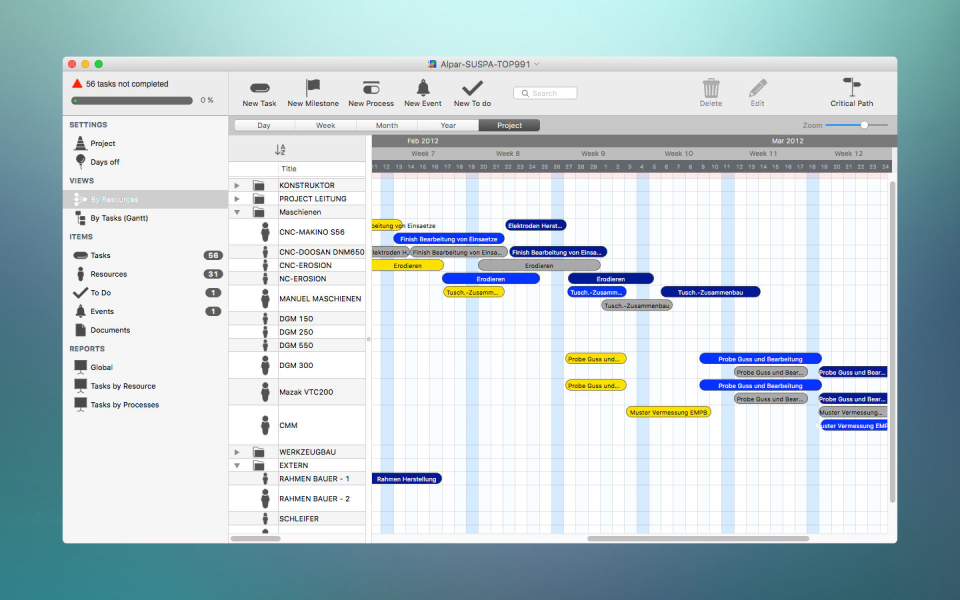Select the CNC-DOOSAN DNM650 row
Screen dimensions: 960x600
pos(298,252)
